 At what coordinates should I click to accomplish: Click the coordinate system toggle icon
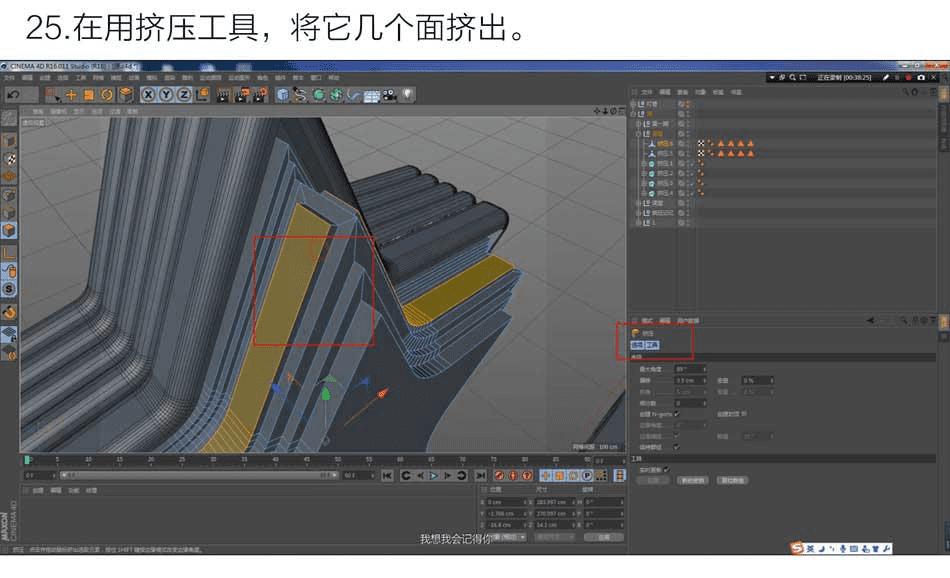202,95
